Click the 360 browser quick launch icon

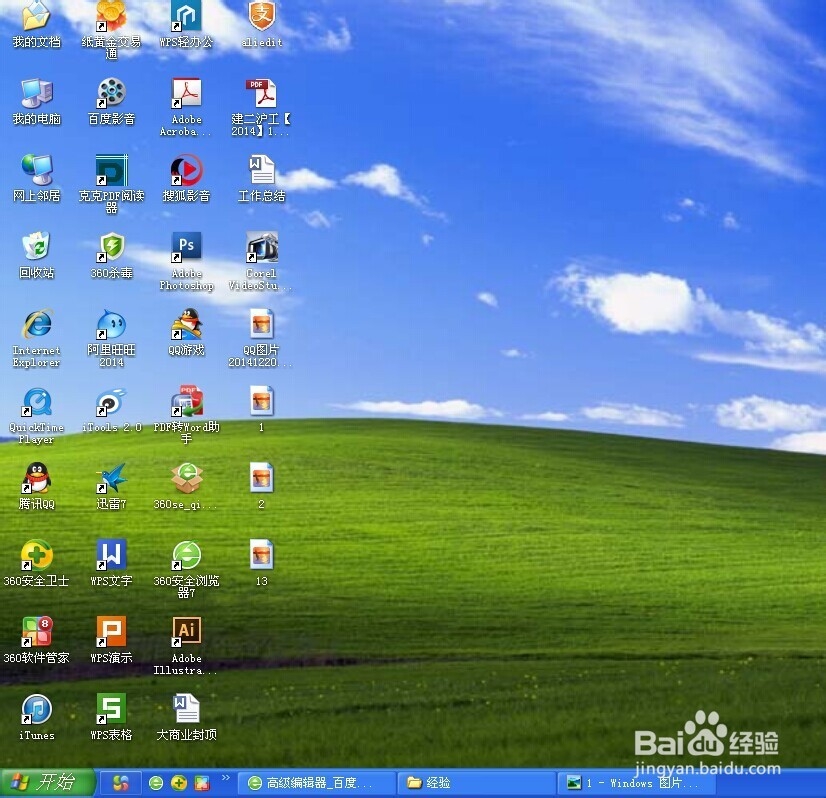[x=156, y=783]
